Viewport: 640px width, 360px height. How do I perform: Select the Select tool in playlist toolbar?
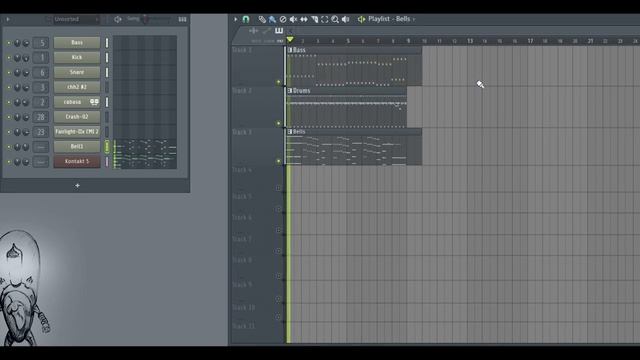pyautogui.click(x=324, y=19)
